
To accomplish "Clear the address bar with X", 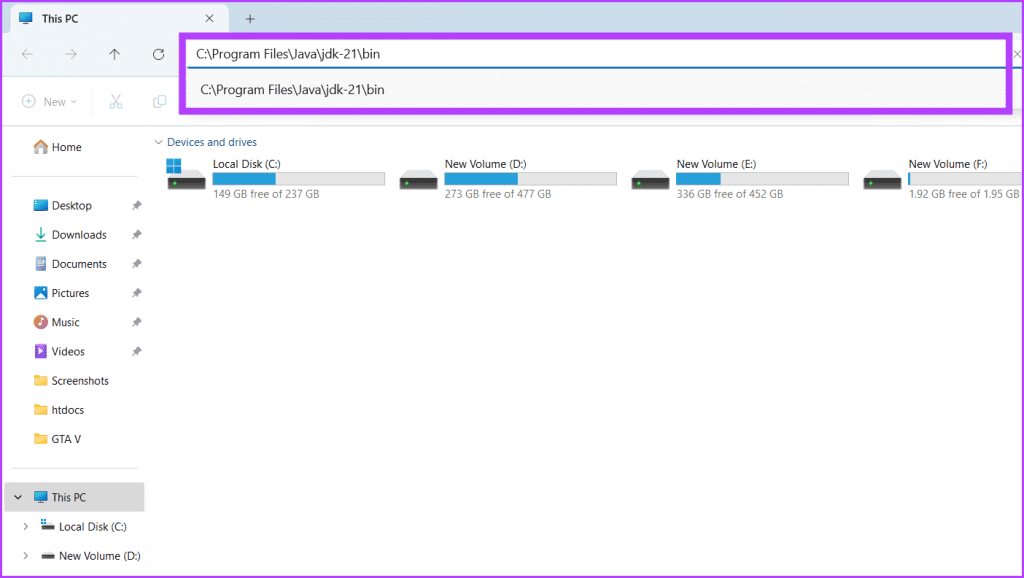I will point(1017,54).
